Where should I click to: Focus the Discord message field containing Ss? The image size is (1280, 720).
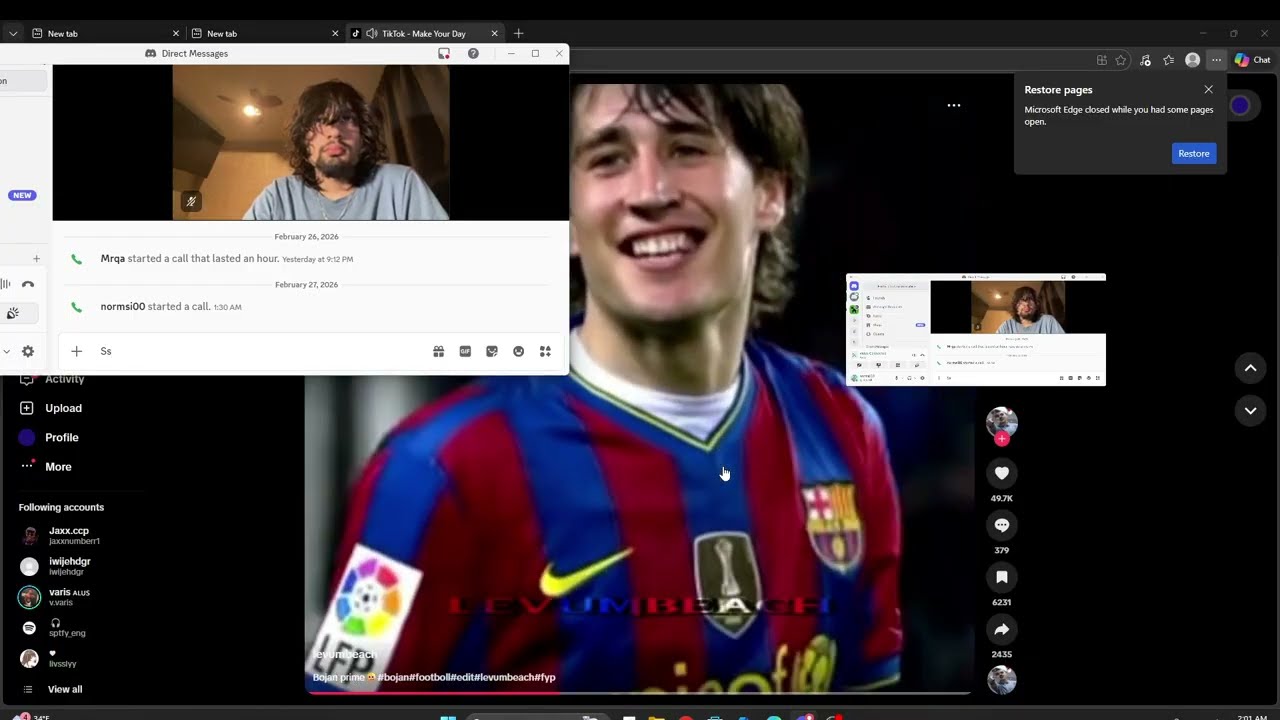coord(260,351)
